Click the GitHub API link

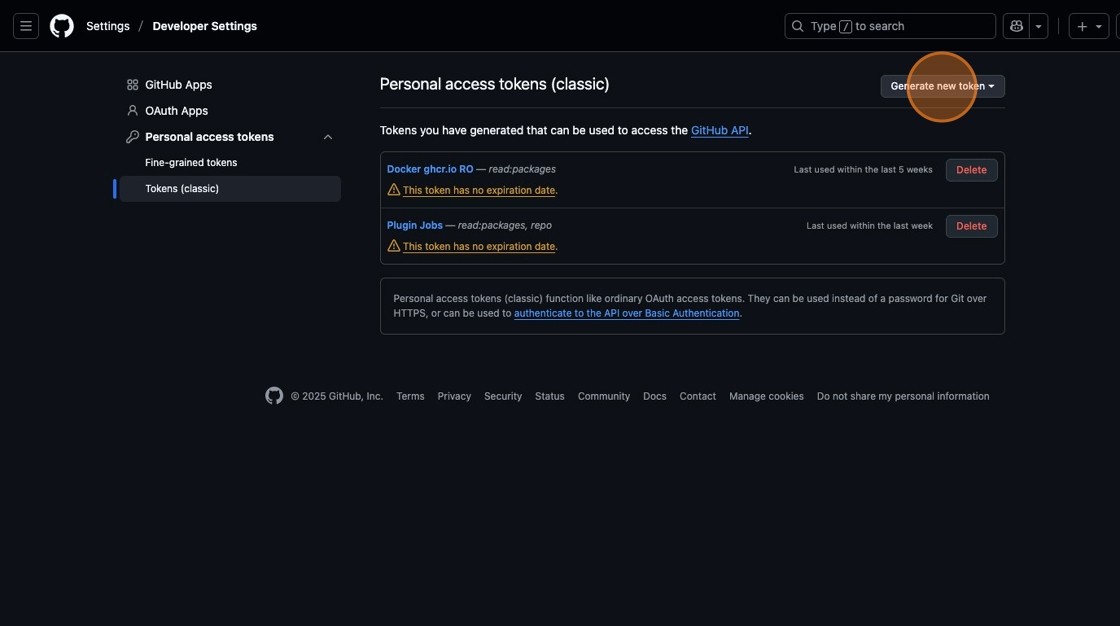[719, 130]
